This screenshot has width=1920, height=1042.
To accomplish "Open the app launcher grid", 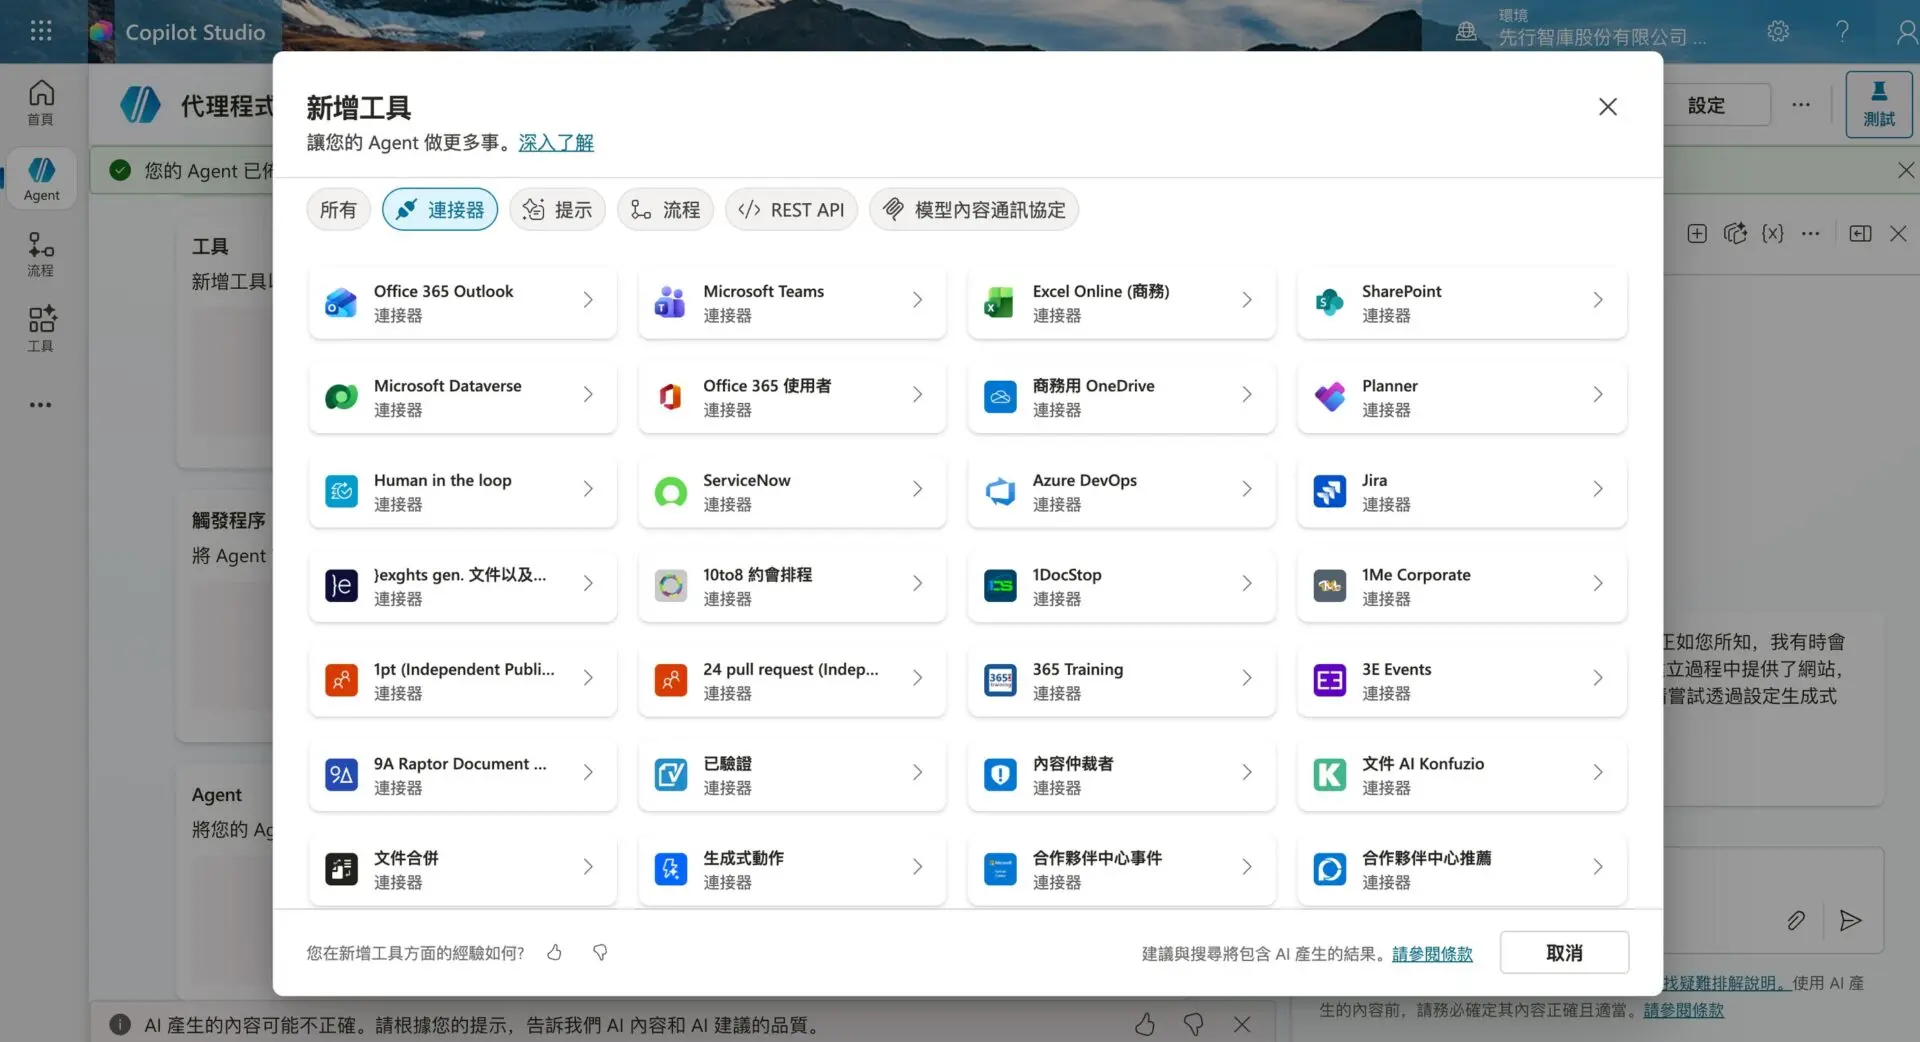I will [41, 31].
